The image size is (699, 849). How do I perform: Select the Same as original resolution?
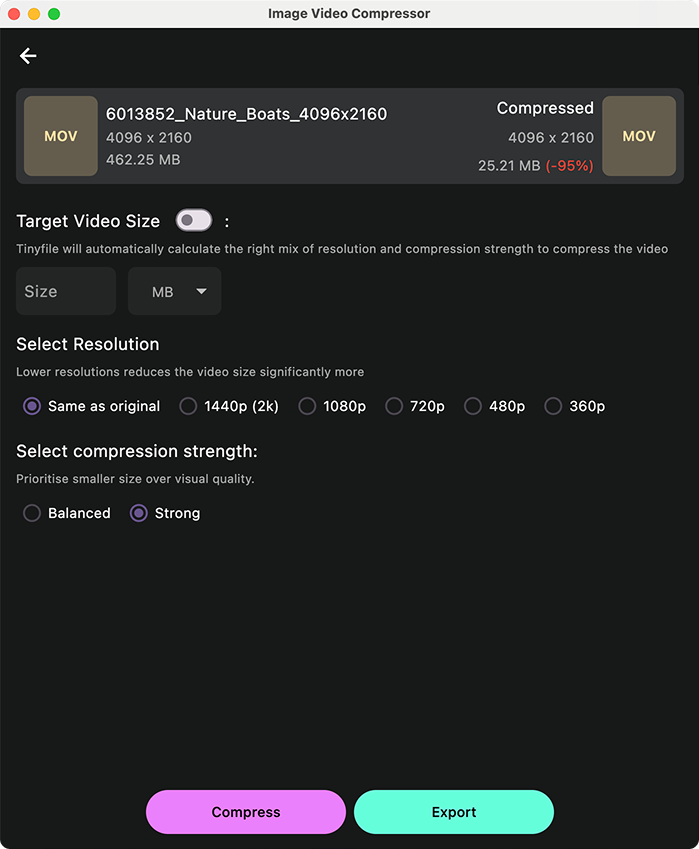pos(33,406)
